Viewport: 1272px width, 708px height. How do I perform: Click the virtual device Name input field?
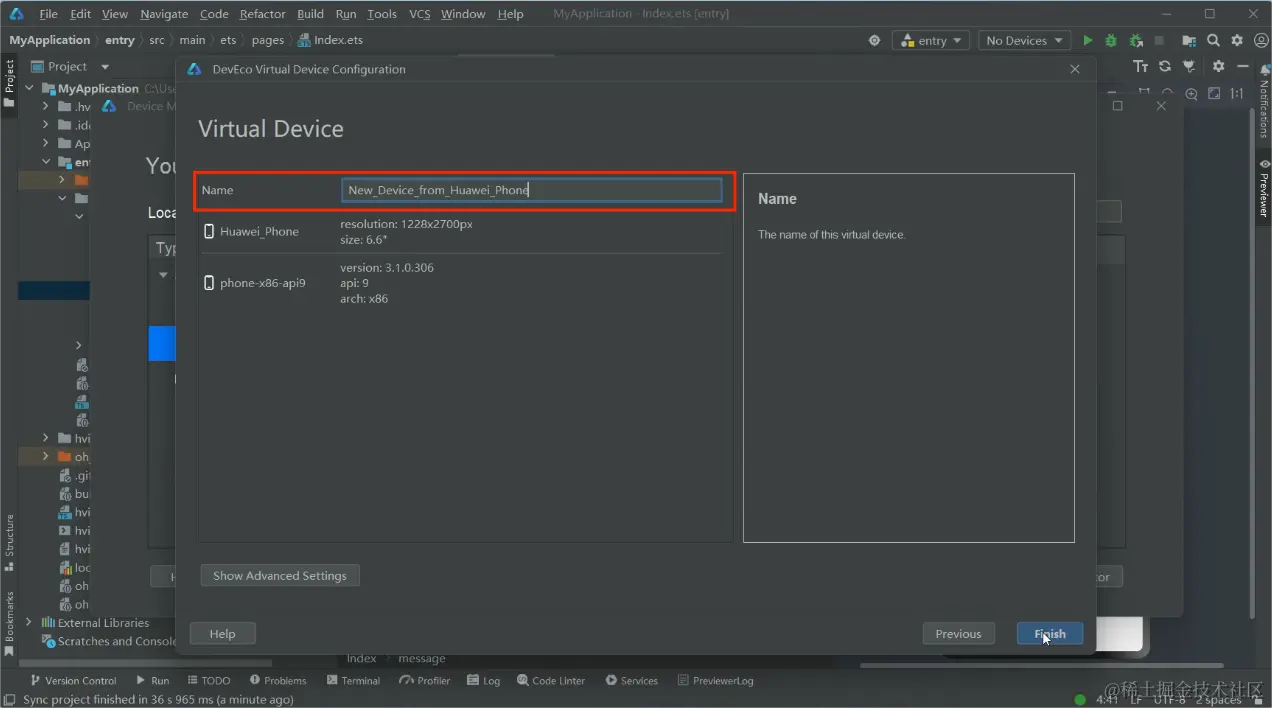(x=532, y=190)
